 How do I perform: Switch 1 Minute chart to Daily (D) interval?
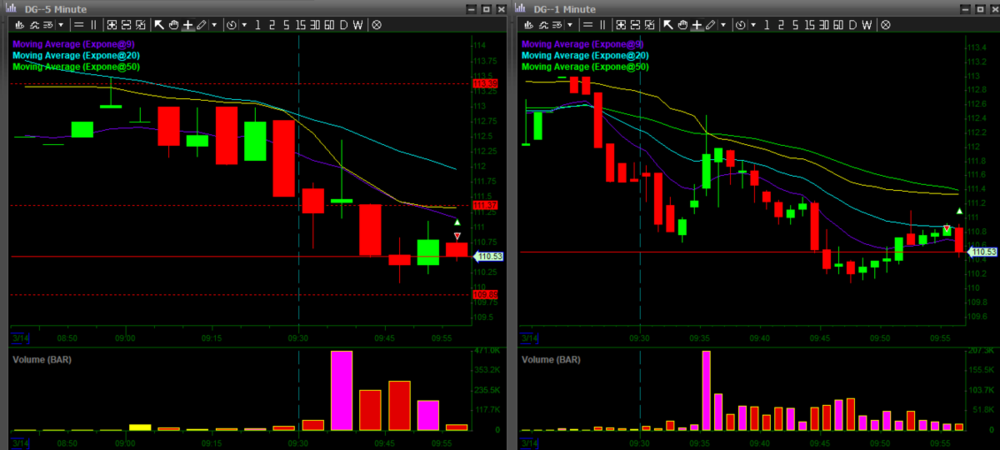853,24
